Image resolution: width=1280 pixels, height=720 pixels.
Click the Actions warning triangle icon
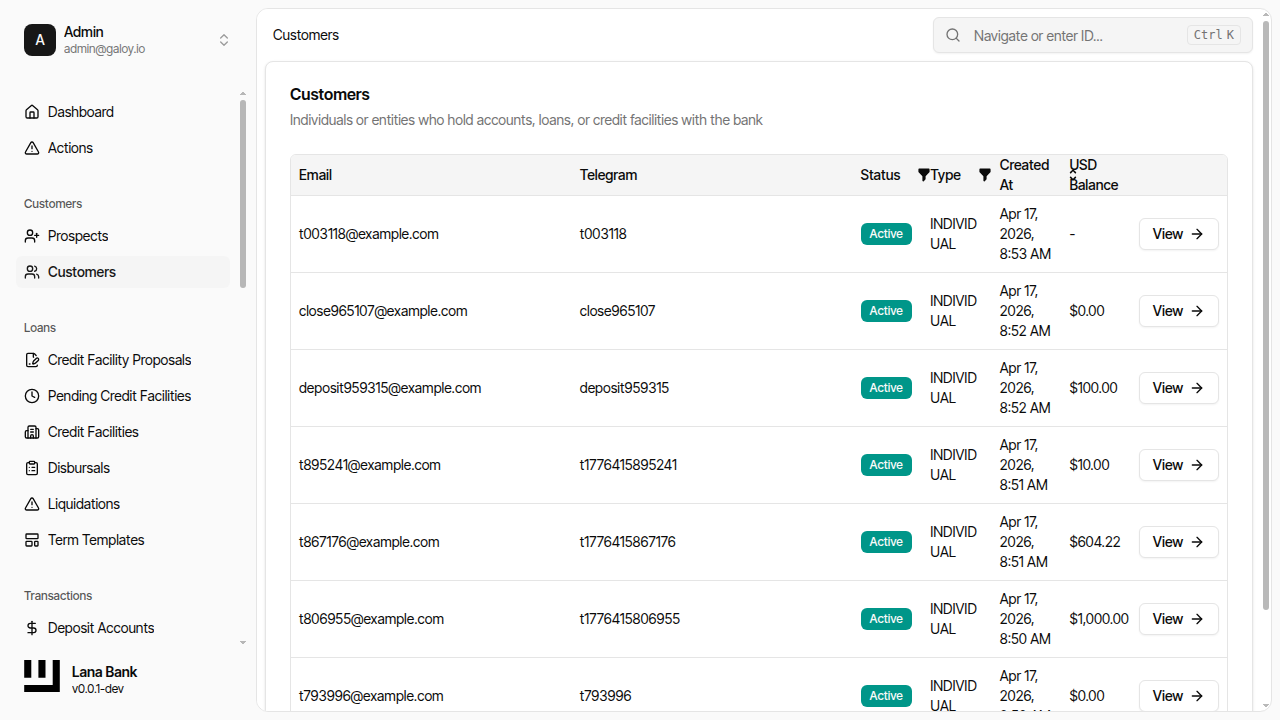[x=31, y=147]
